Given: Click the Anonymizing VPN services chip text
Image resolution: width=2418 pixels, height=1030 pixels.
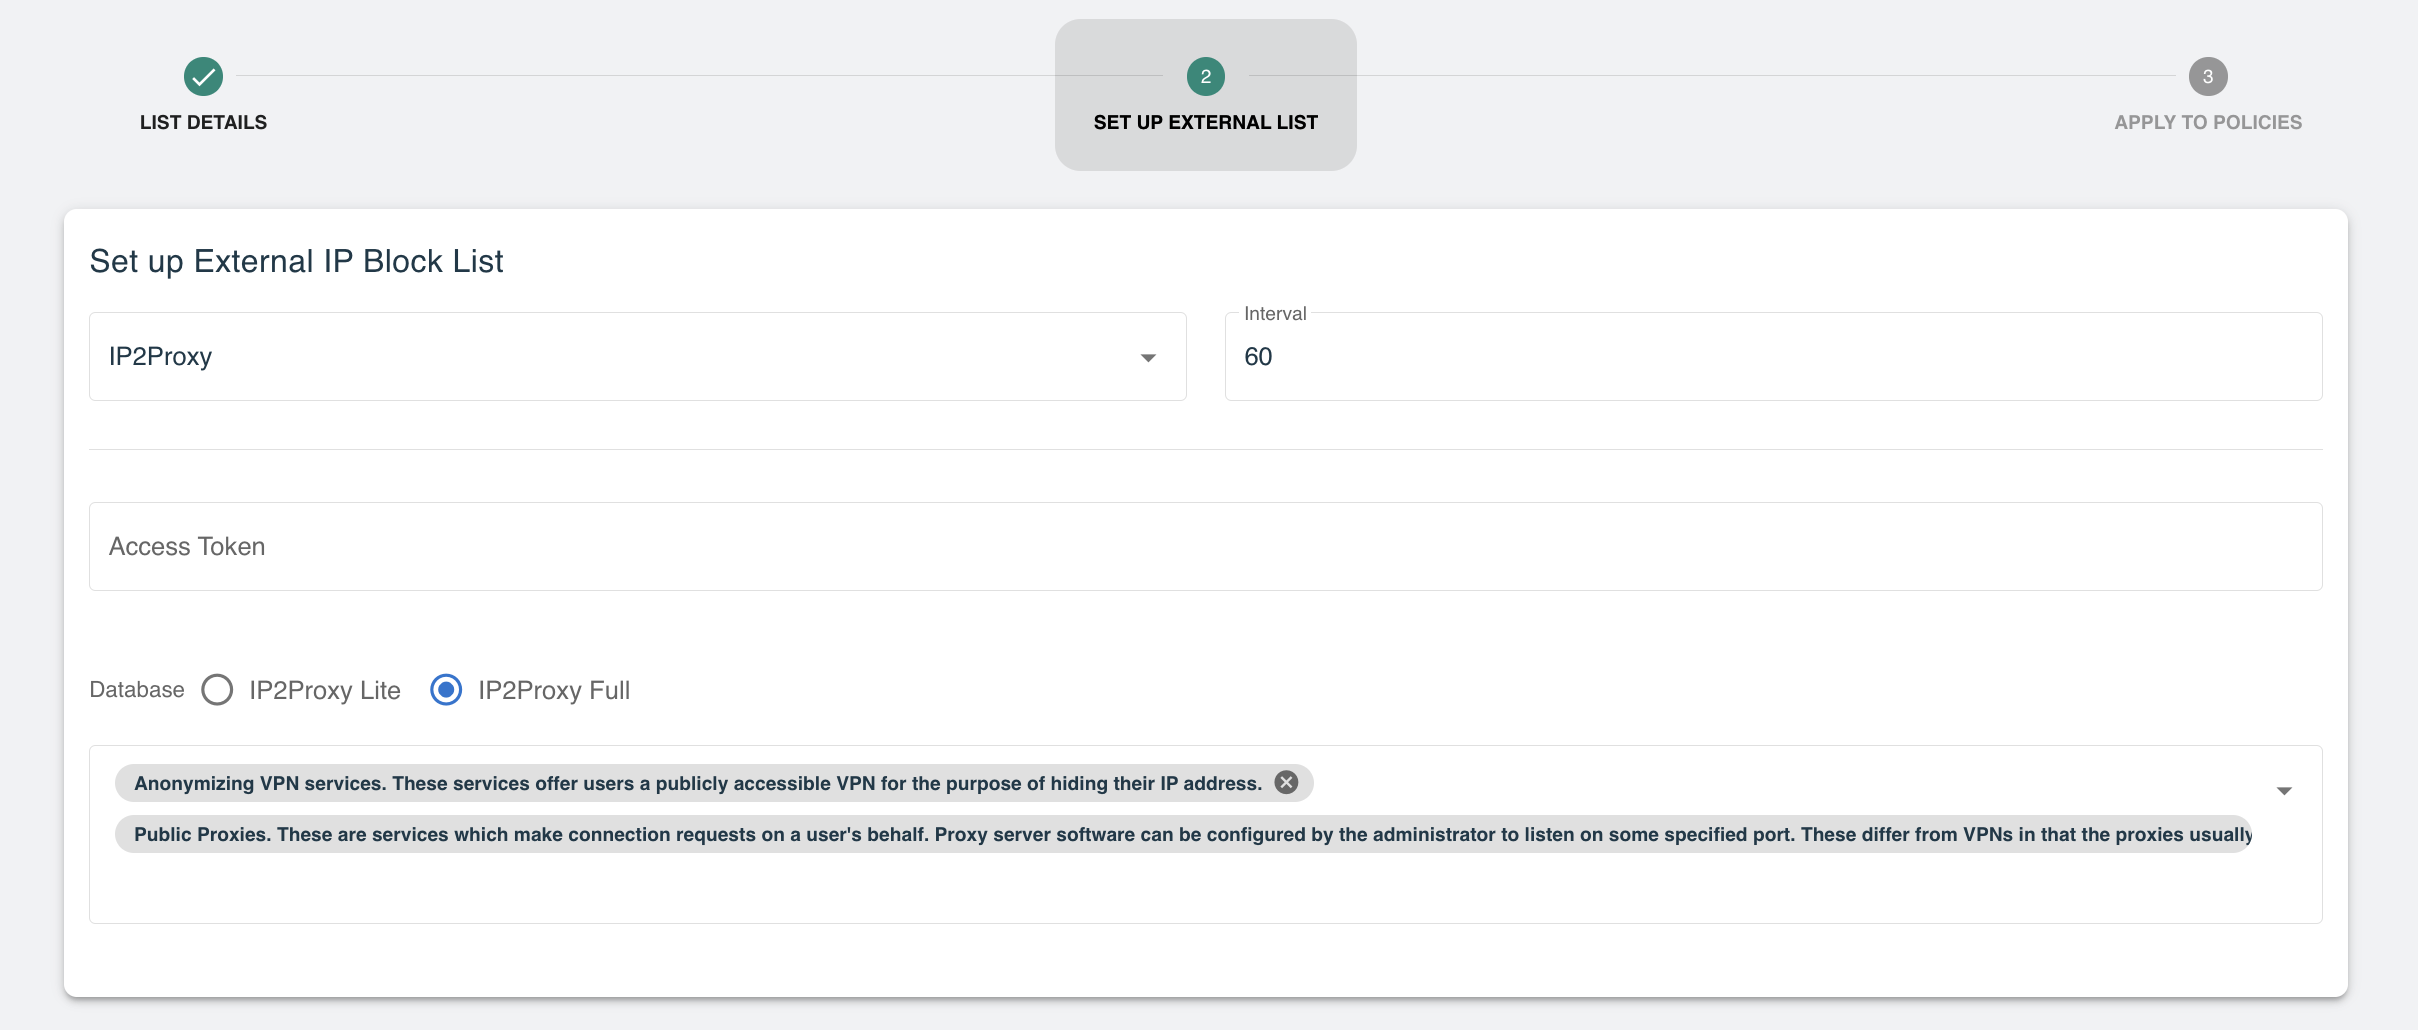Looking at the screenshot, I should [x=697, y=783].
